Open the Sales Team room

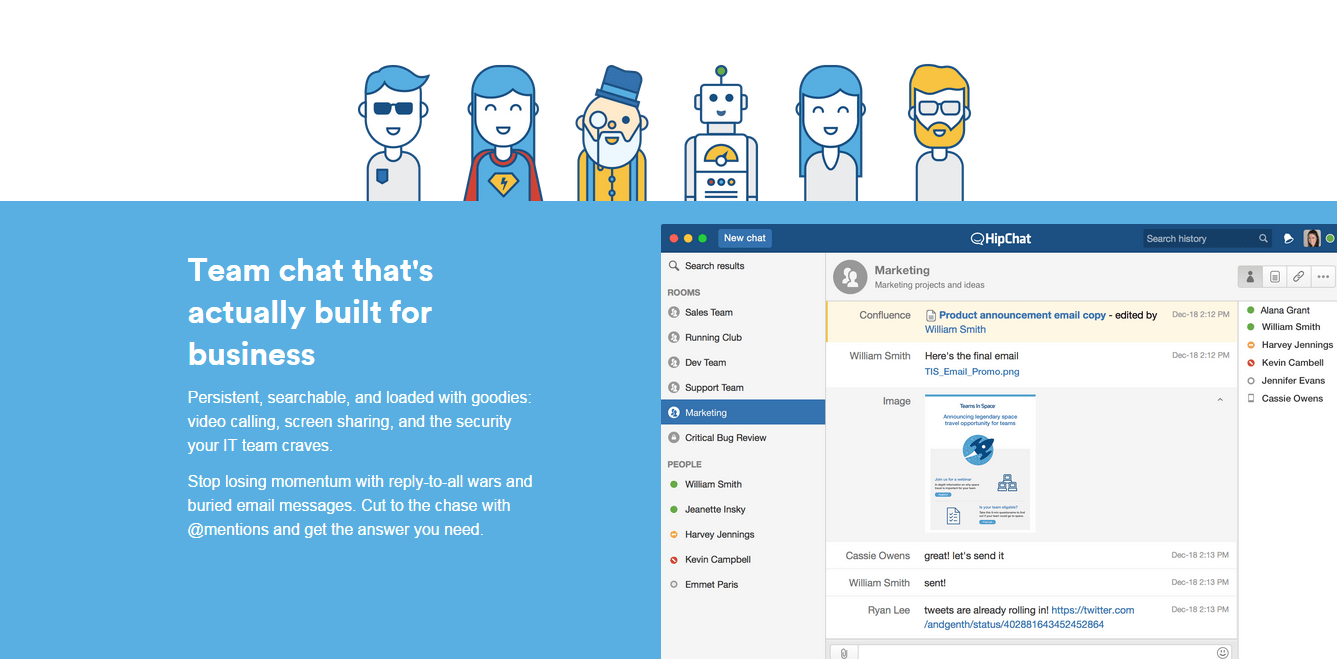(708, 312)
